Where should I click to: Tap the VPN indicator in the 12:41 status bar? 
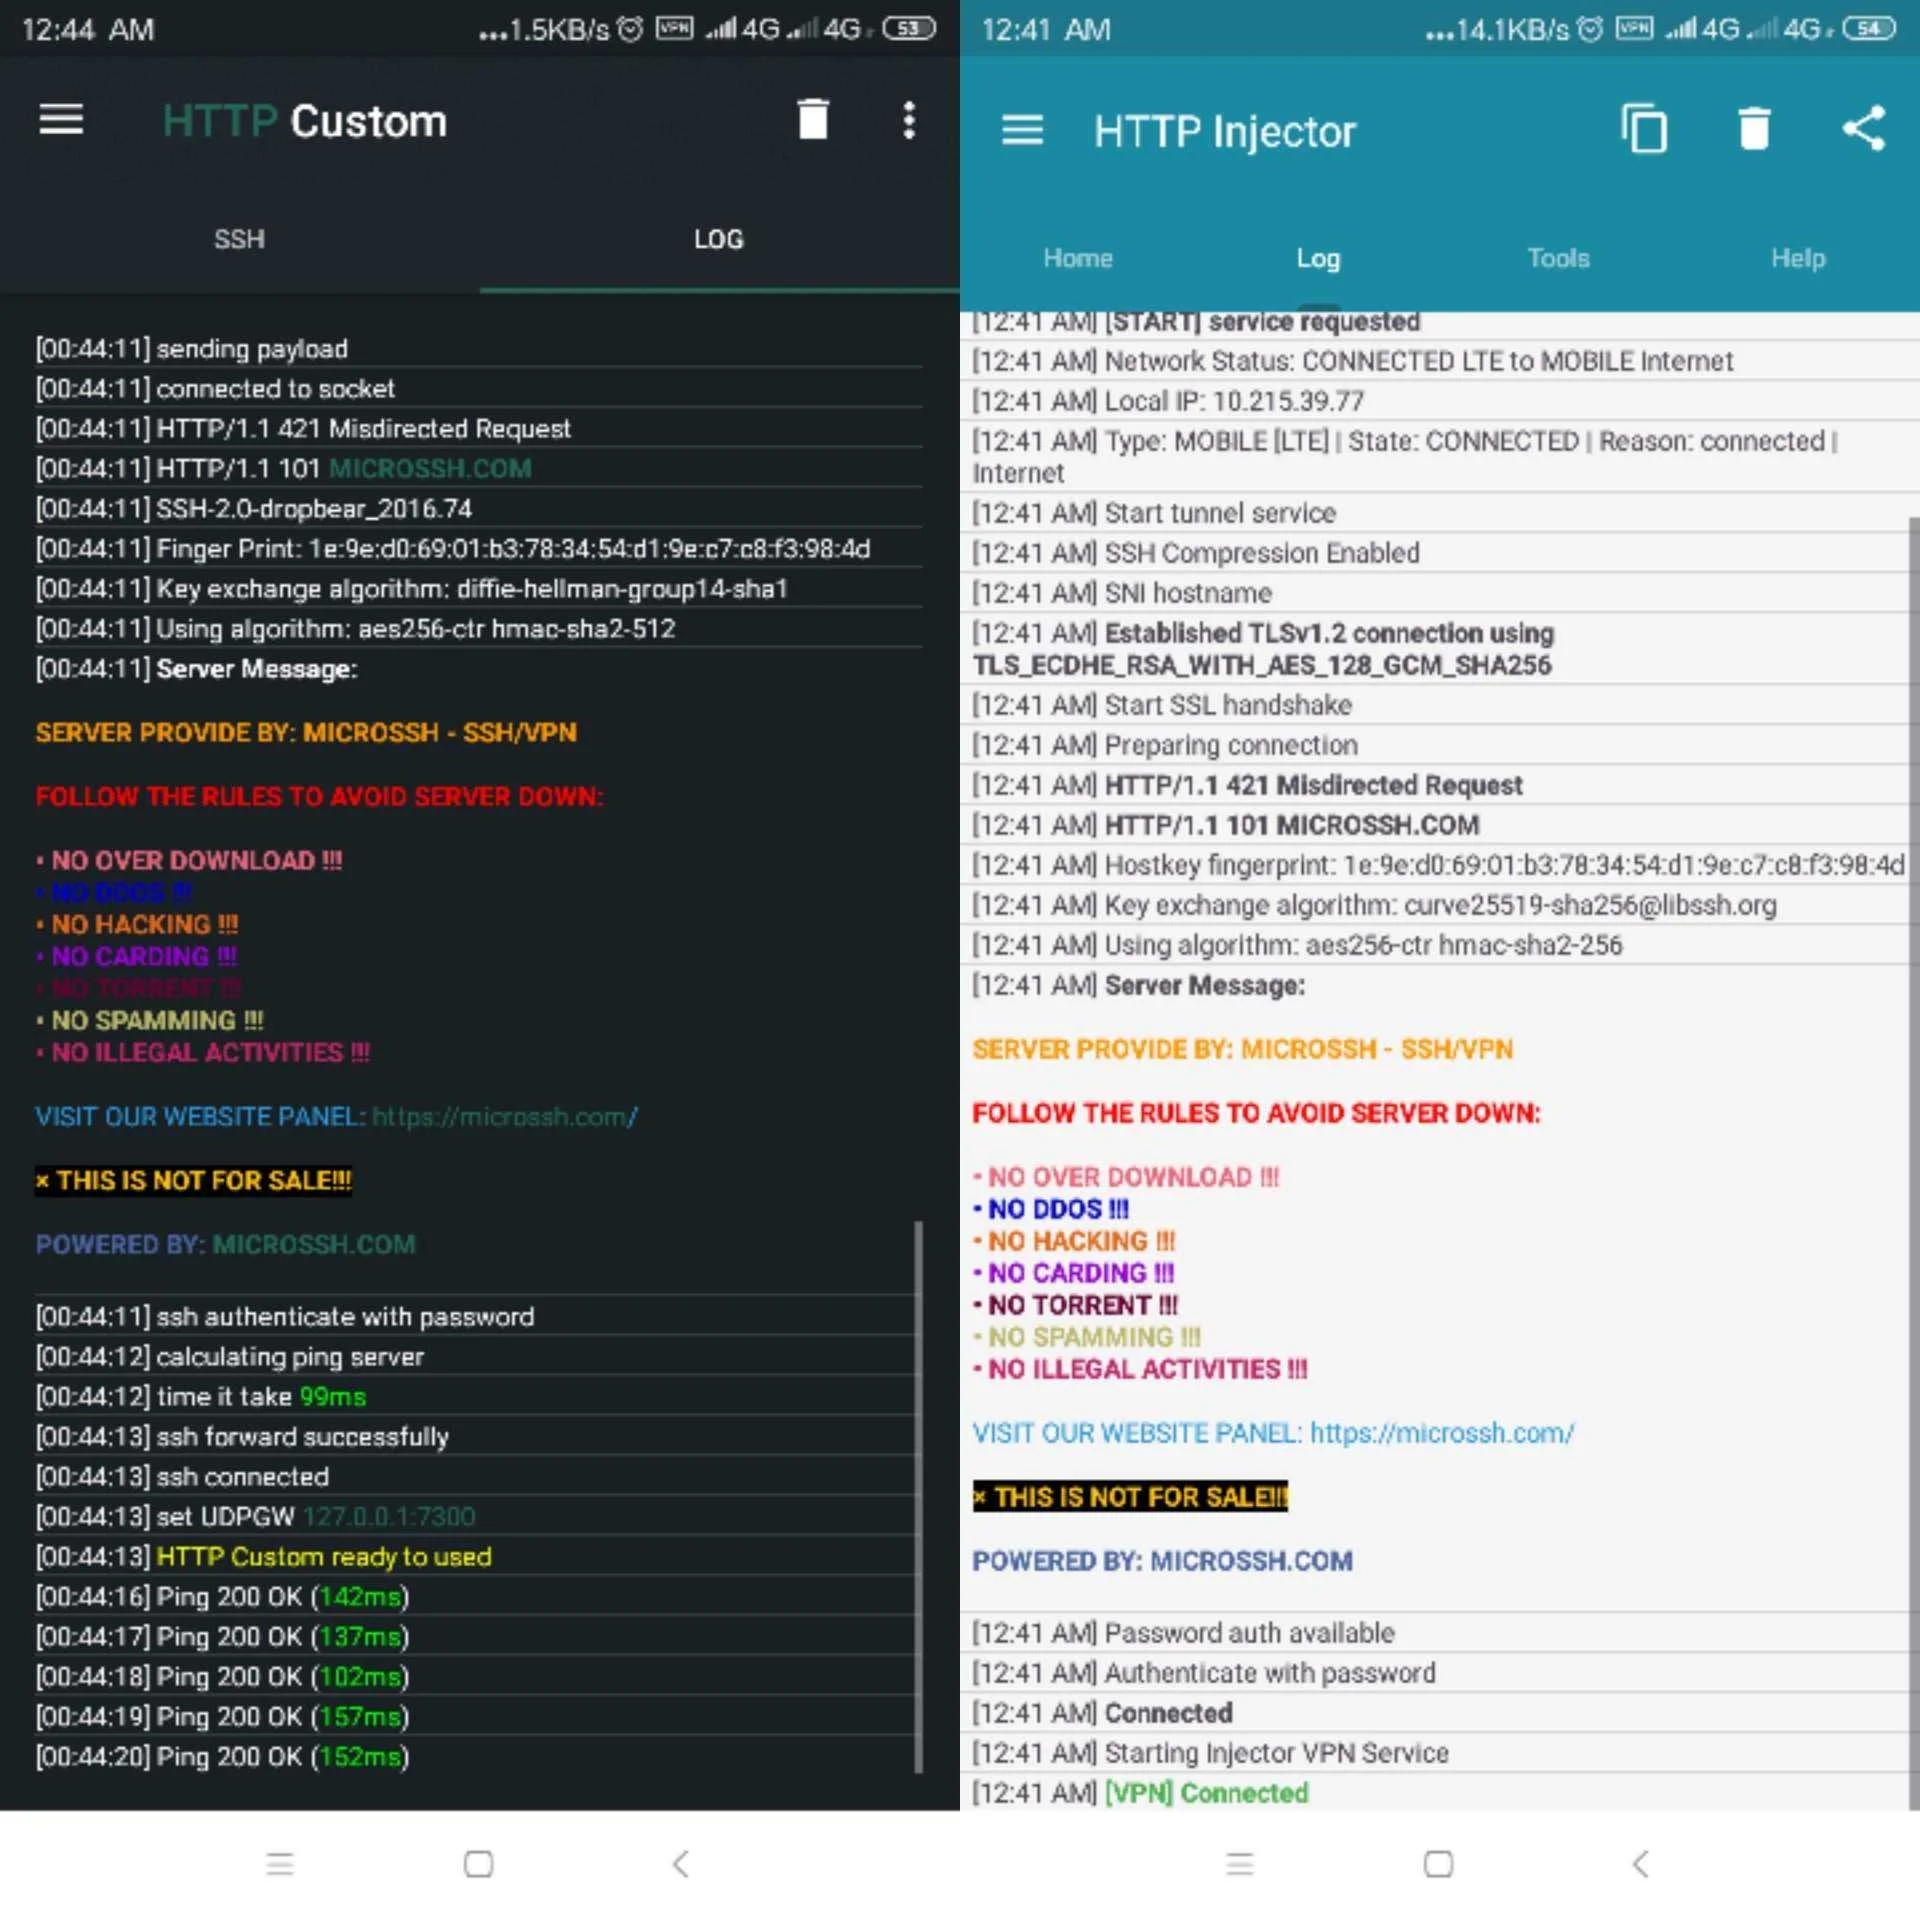click(x=1634, y=28)
